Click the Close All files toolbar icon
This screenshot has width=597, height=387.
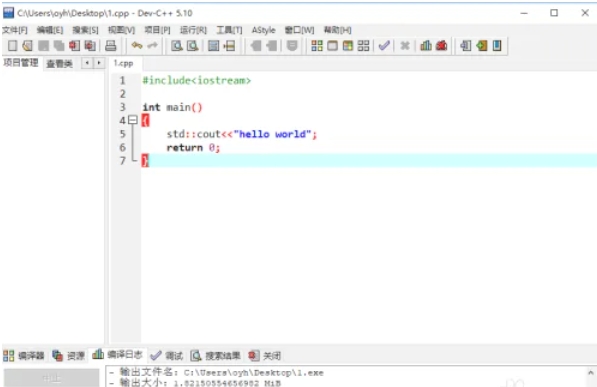pos(90,46)
